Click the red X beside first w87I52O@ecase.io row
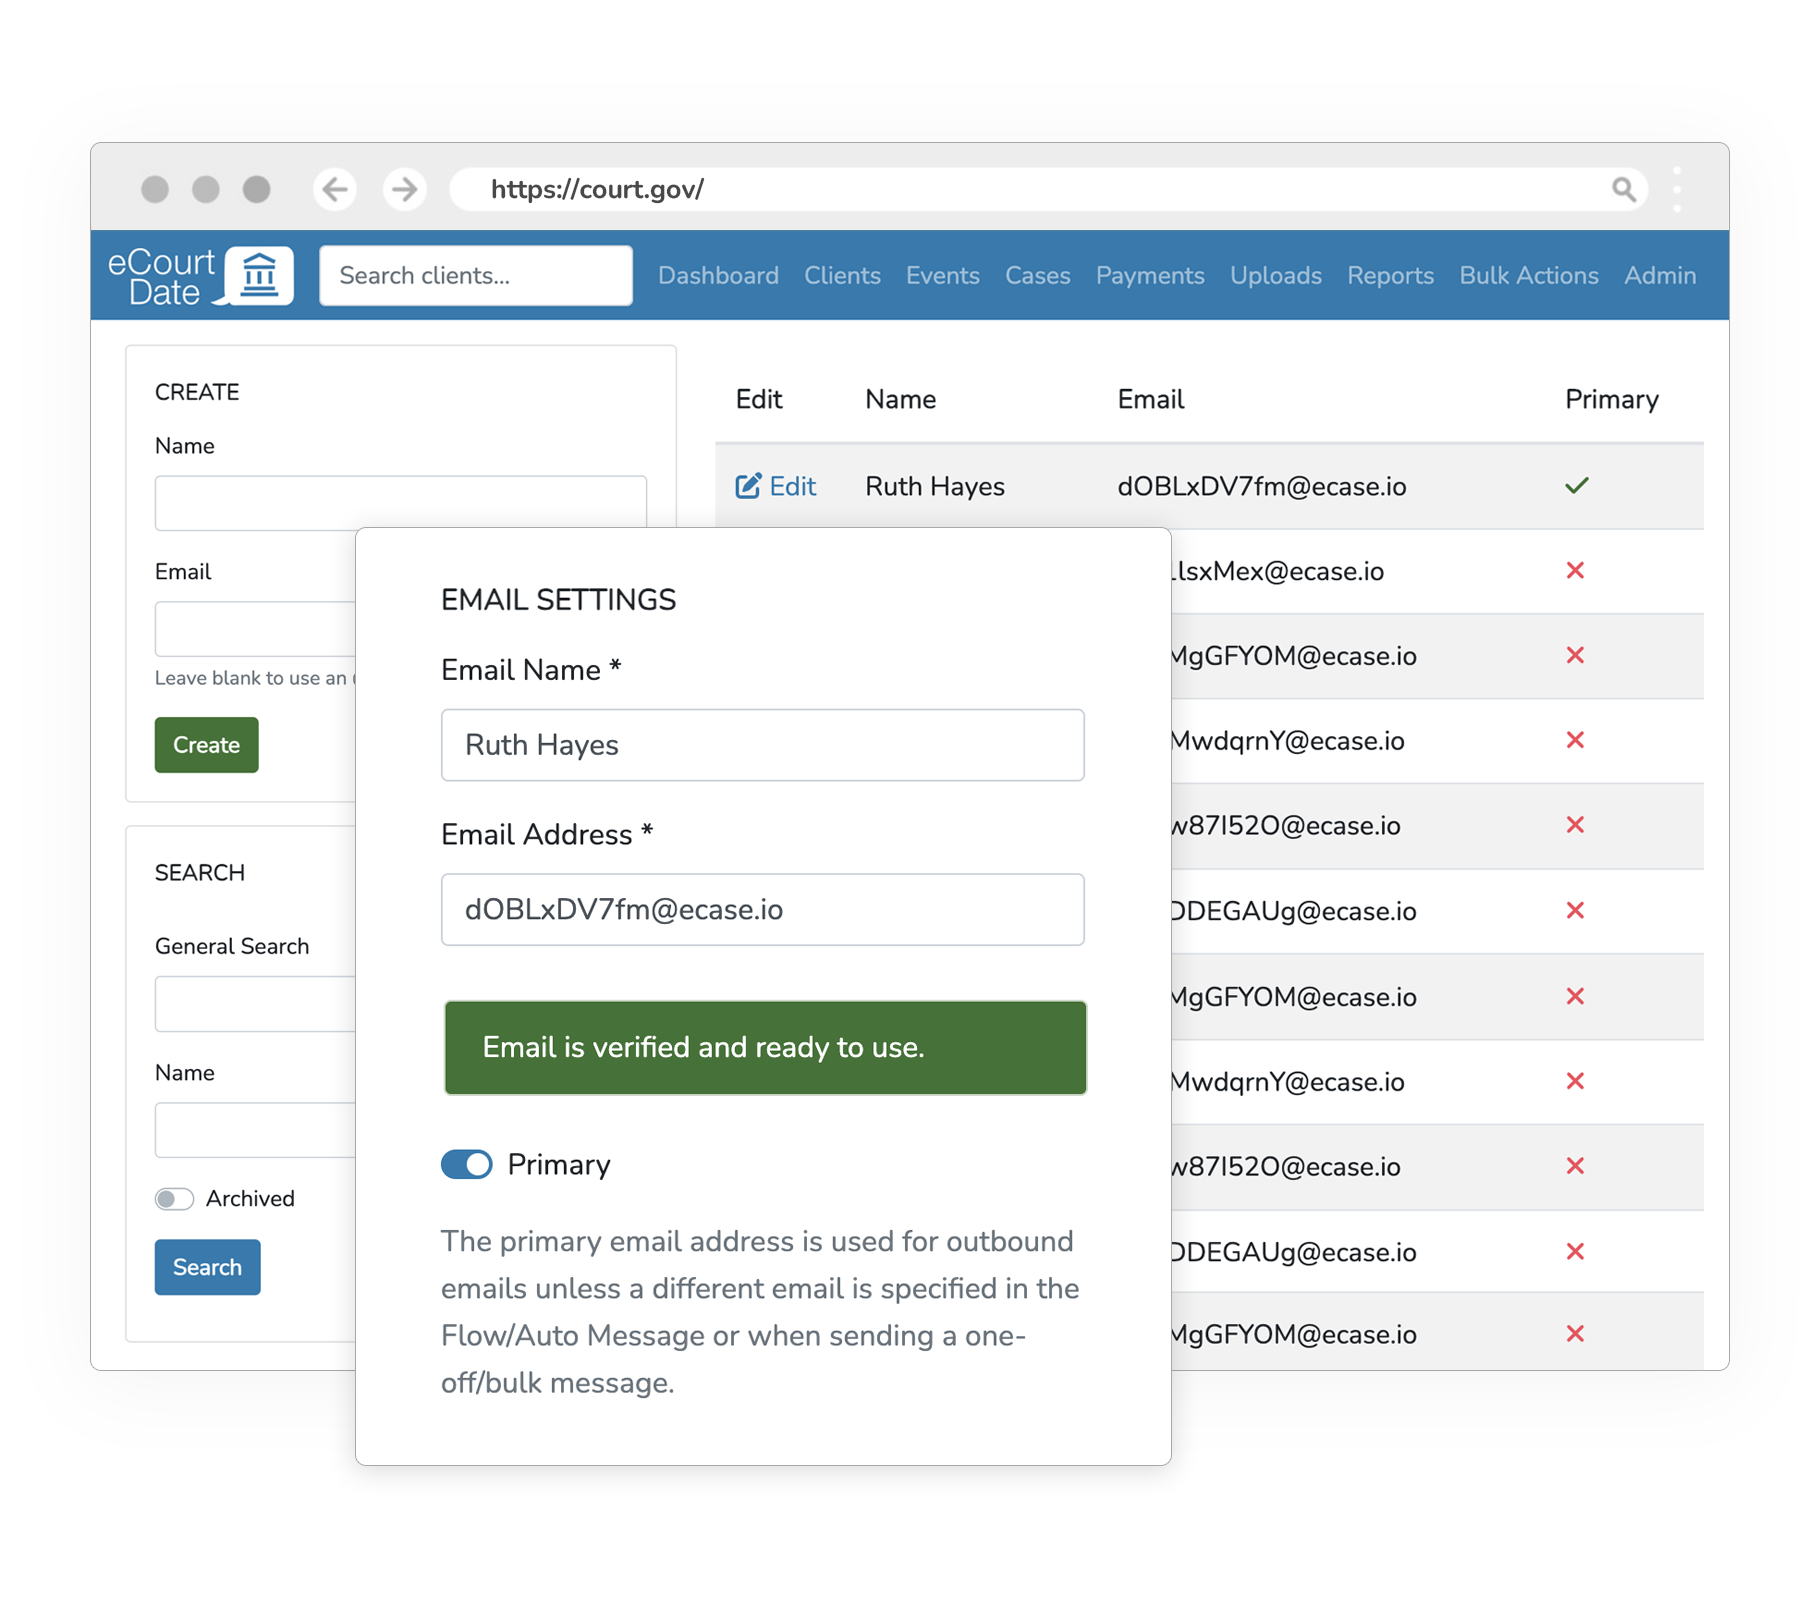 (x=1575, y=826)
